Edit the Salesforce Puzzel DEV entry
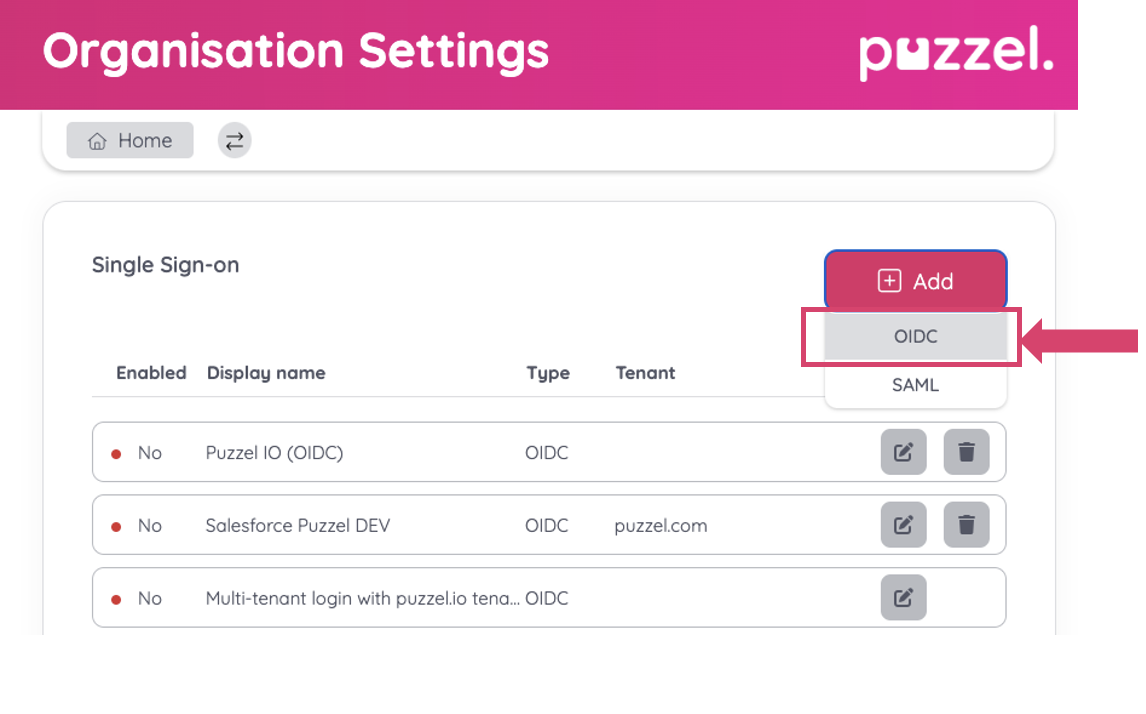 pos(903,525)
